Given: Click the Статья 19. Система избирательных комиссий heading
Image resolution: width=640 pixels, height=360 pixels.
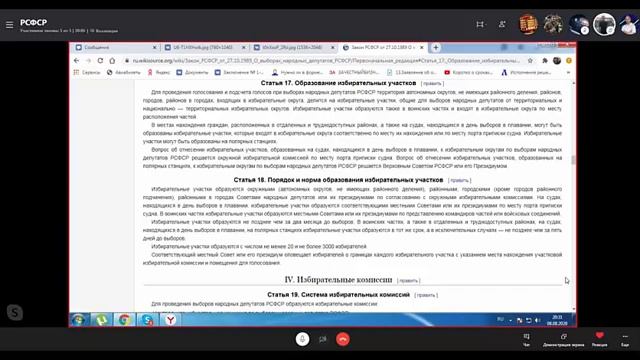Looking at the screenshot, I should pos(338,295).
